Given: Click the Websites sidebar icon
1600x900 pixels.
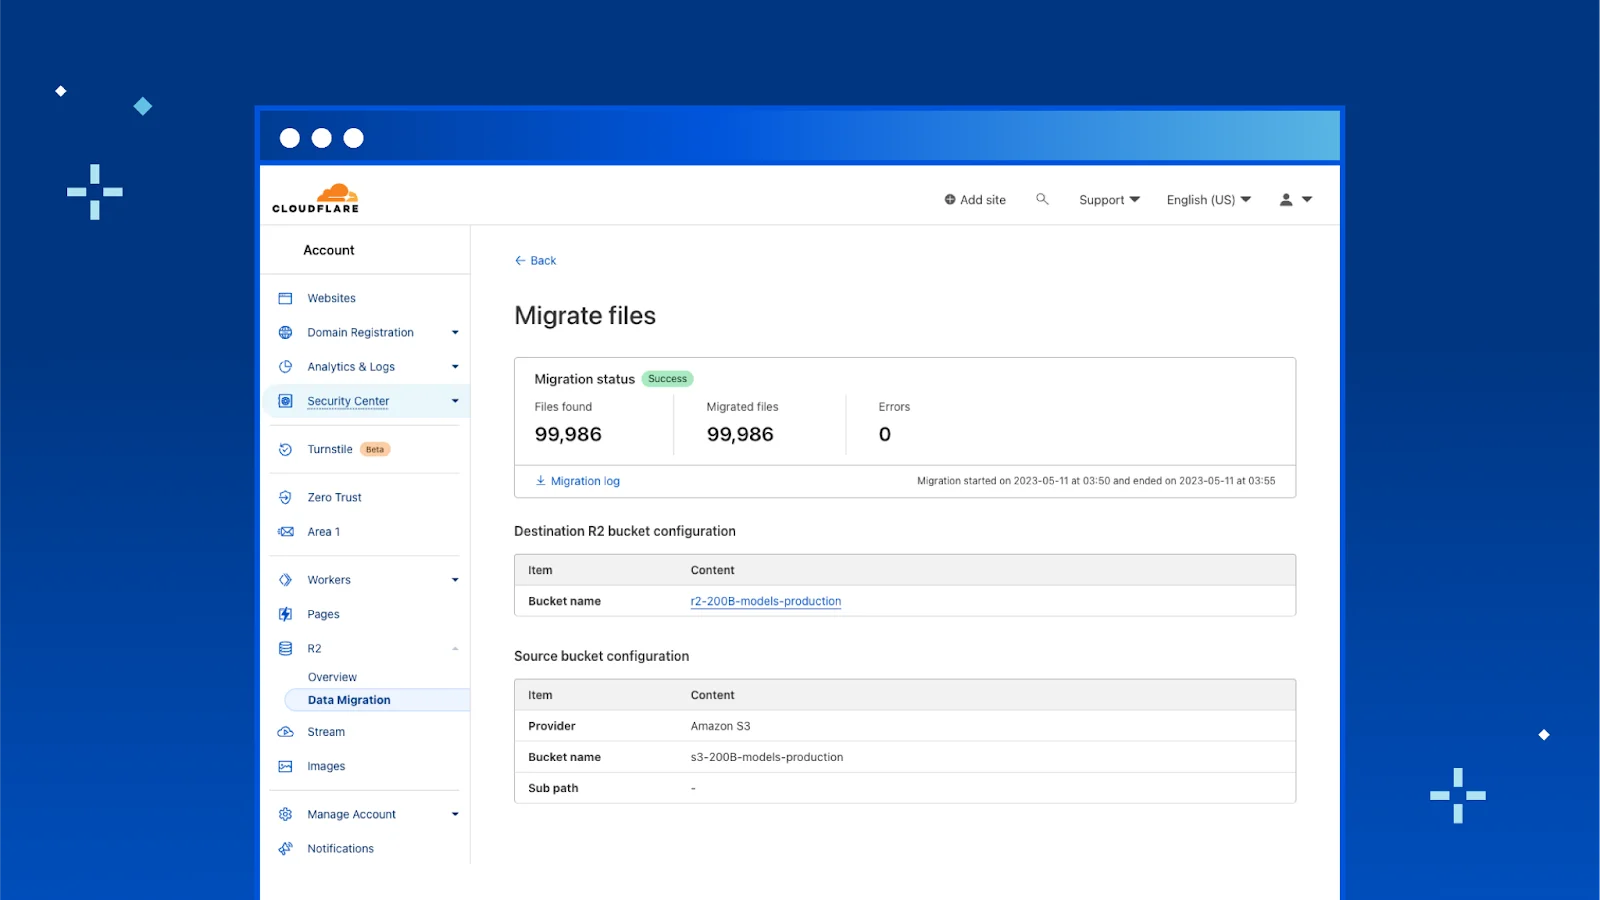Looking at the screenshot, I should pyautogui.click(x=285, y=298).
